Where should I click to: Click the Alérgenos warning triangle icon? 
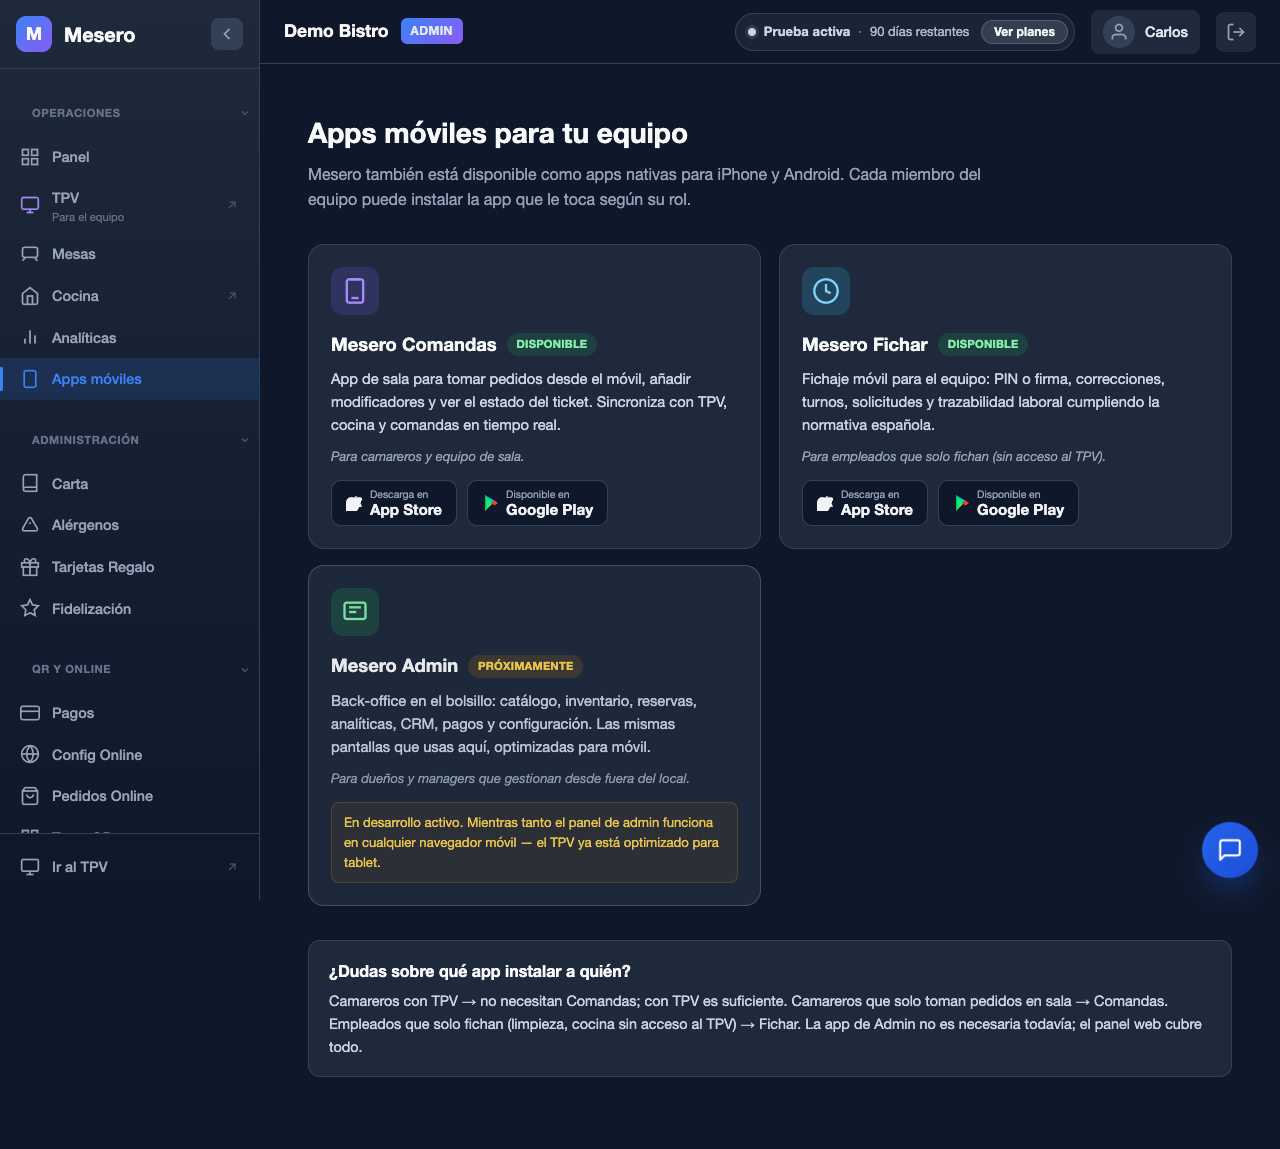[30, 525]
